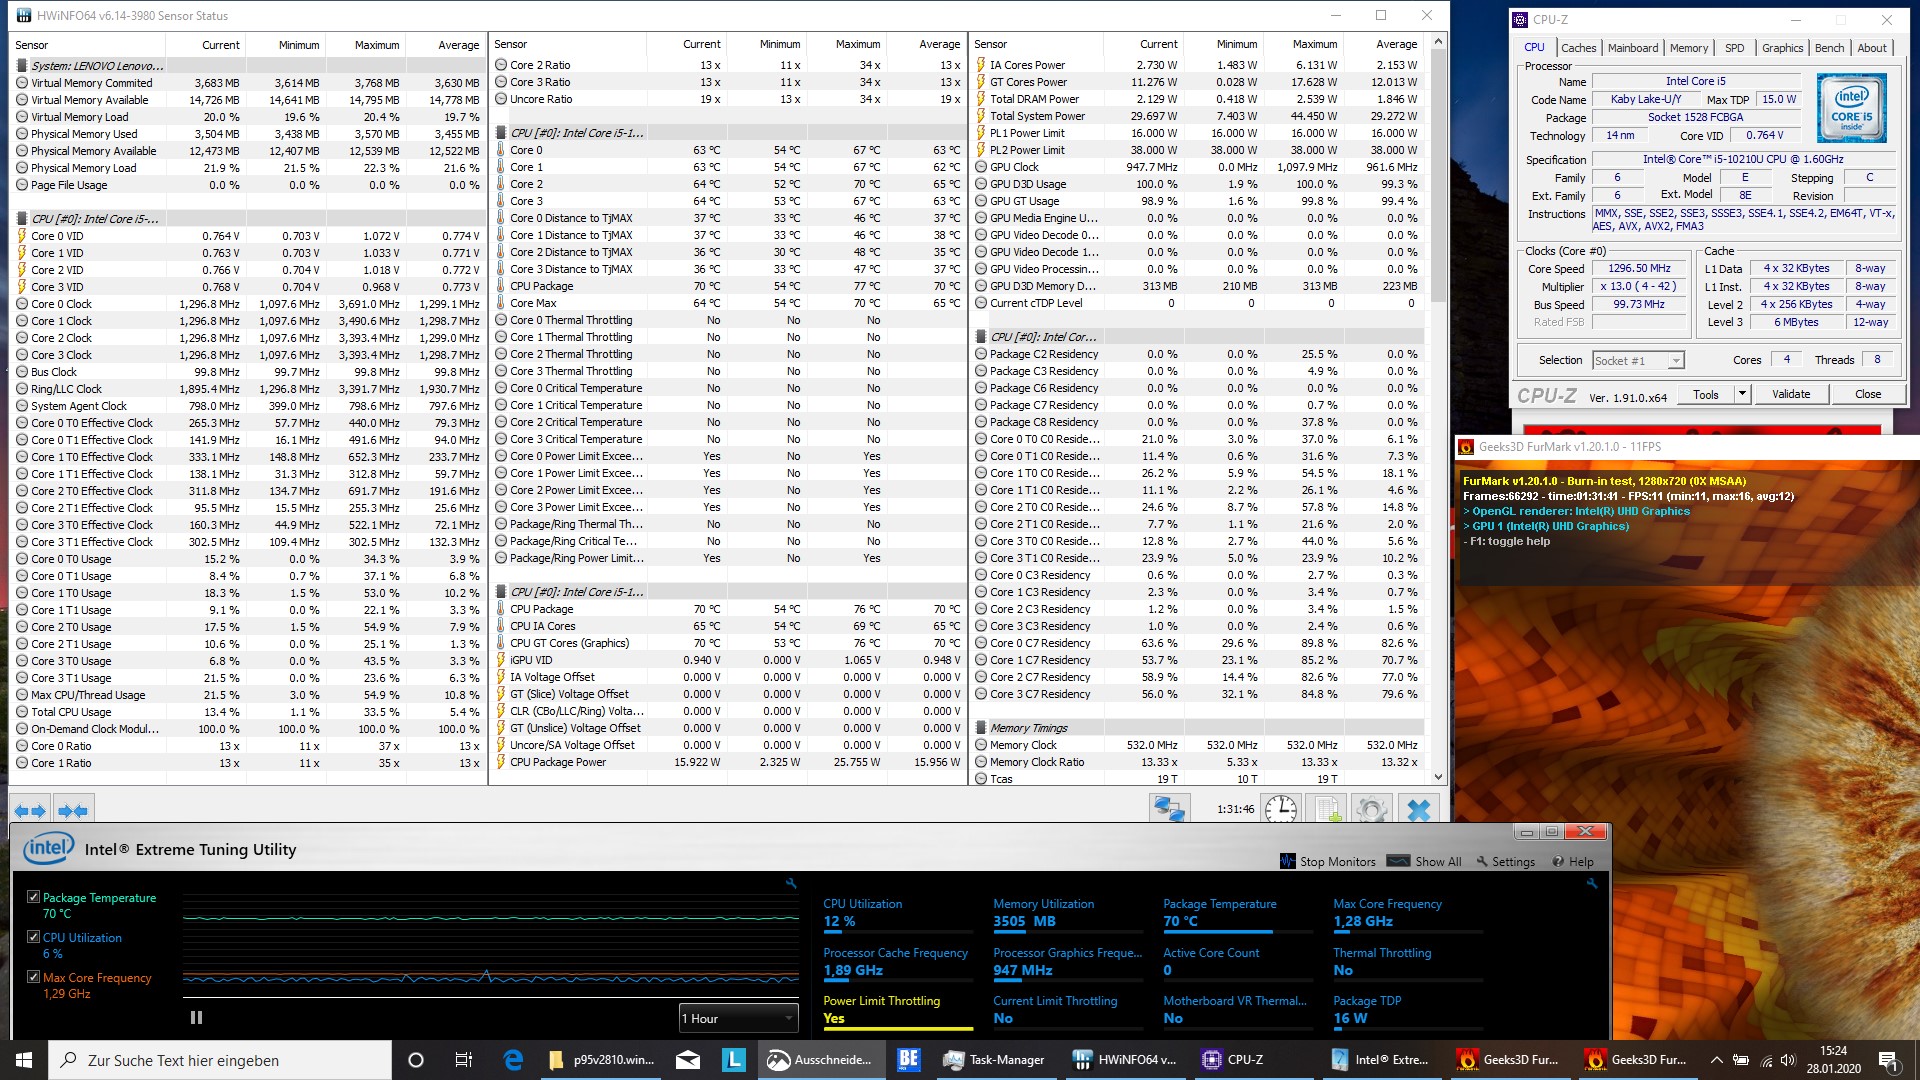Open the 1 Hour time range dropdown
Image resolution: width=1920 pixels, height=1080 pixels.
pos(738,1018)
